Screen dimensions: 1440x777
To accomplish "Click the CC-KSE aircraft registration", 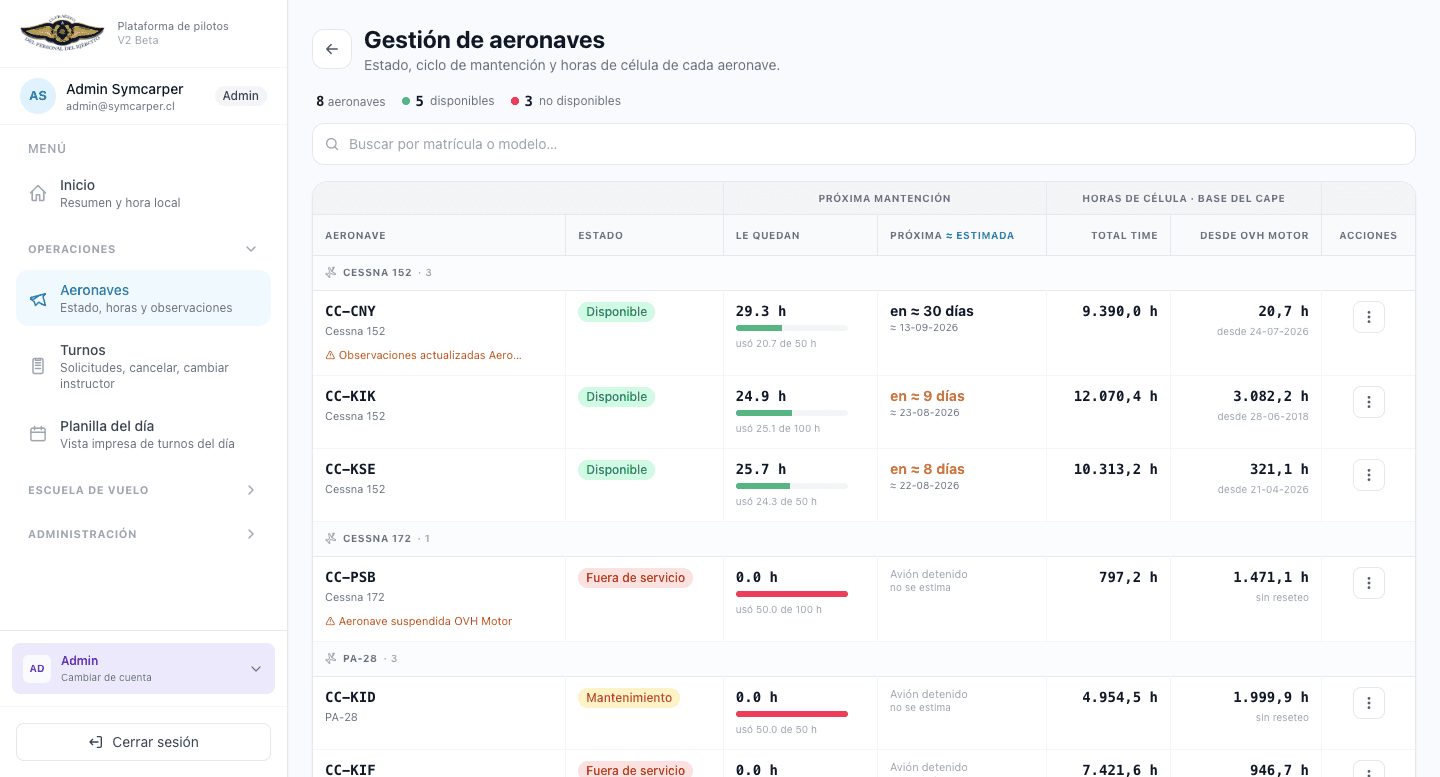I will (x=350, y=469).
